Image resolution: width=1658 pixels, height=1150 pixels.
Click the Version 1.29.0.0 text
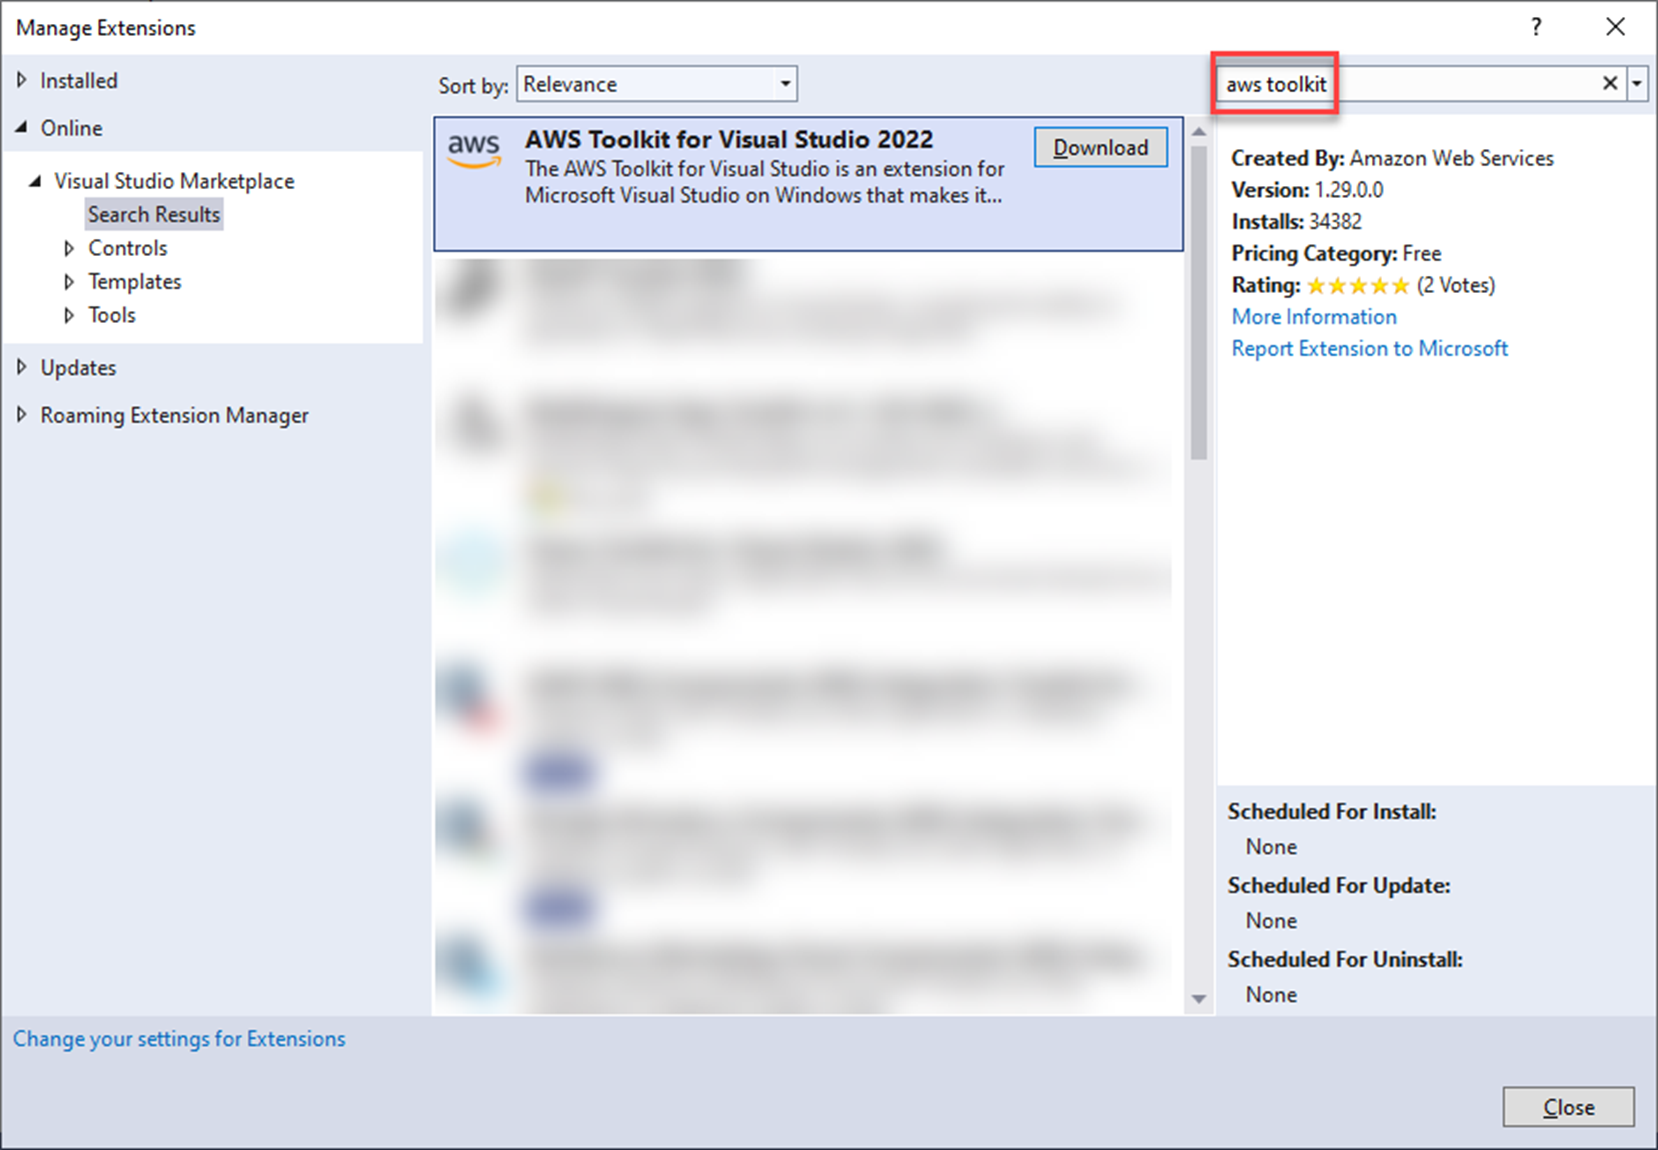click(x=1307, y=190)
